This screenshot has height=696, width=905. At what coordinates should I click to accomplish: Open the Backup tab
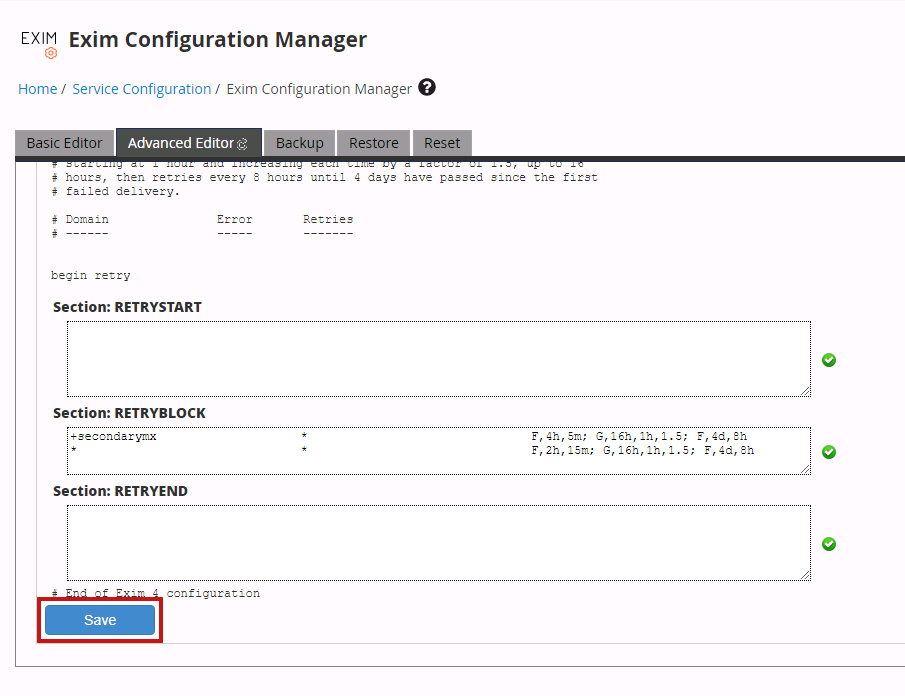coord(300,143)
